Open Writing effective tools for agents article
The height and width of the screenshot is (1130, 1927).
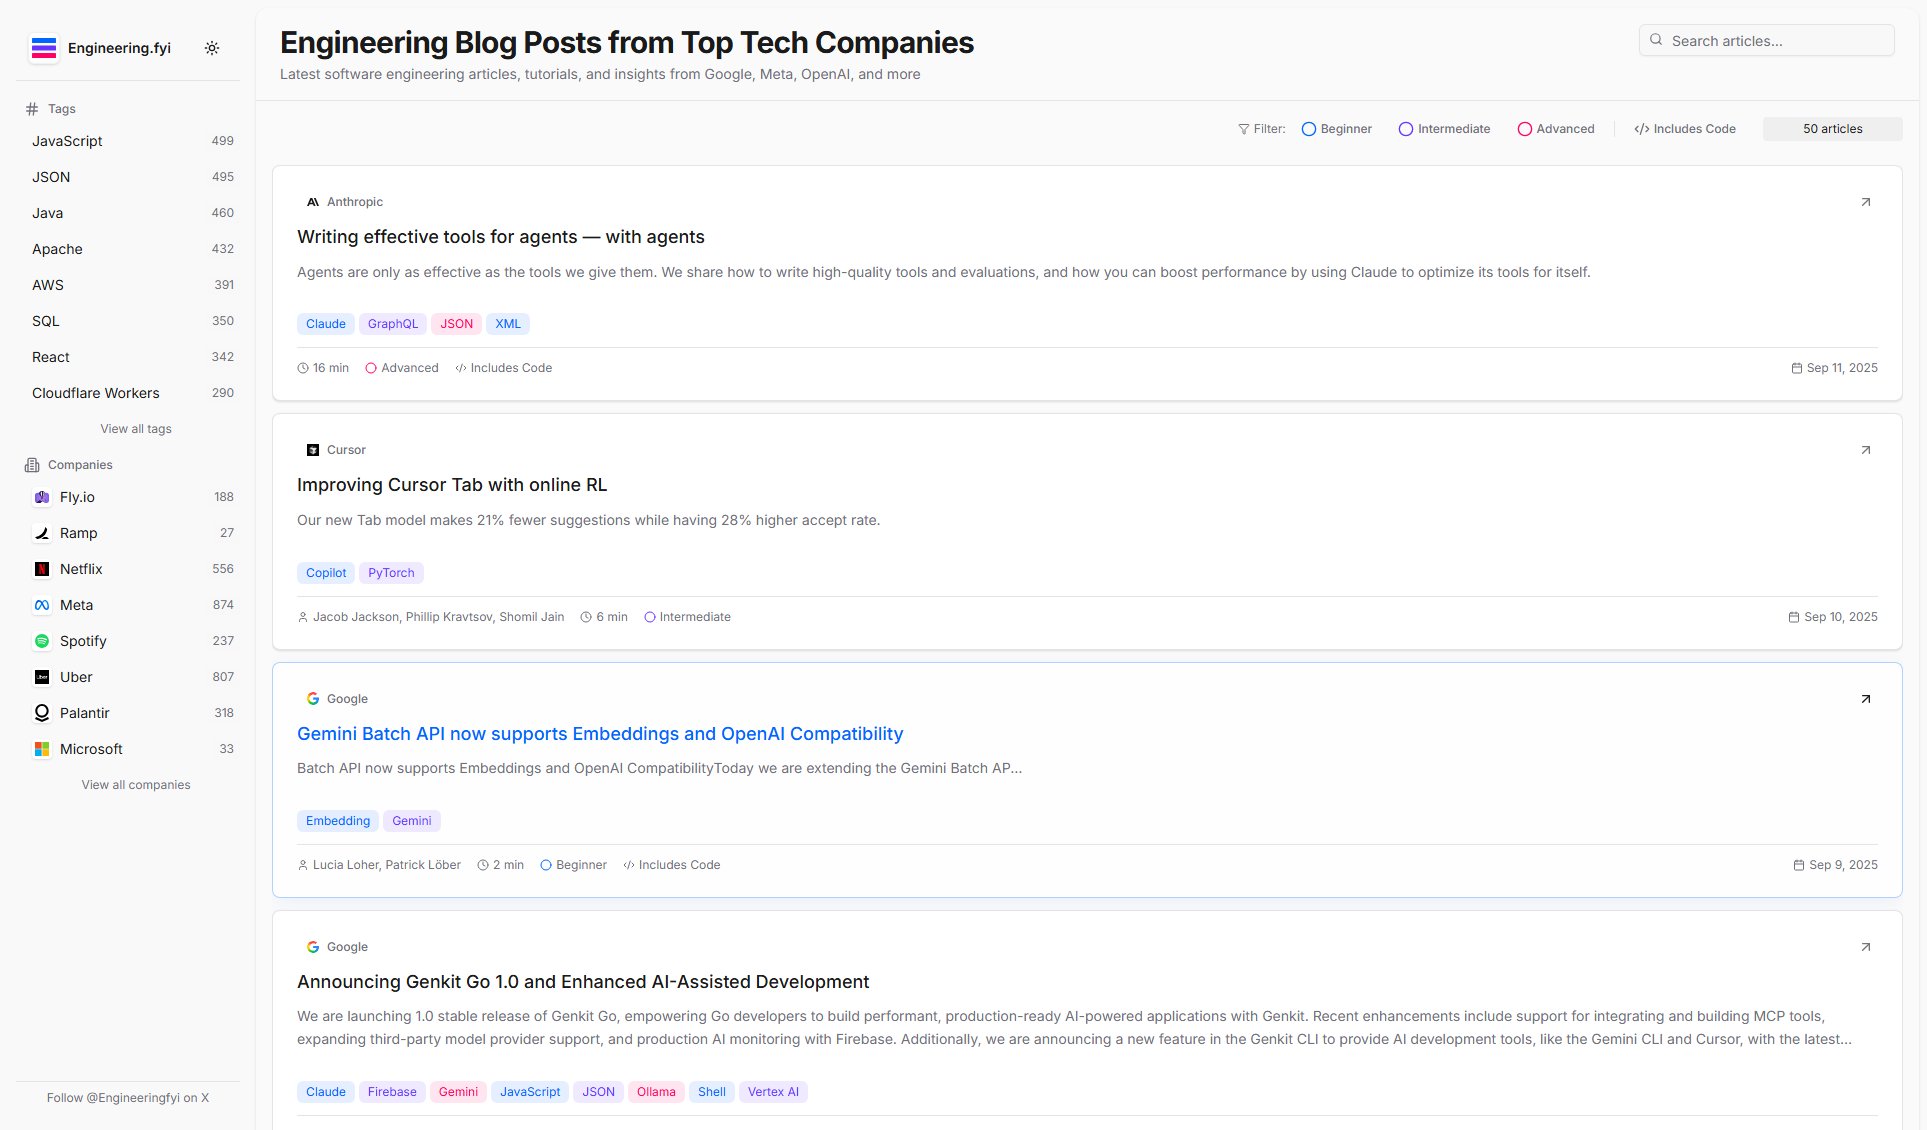pos(501,237)
